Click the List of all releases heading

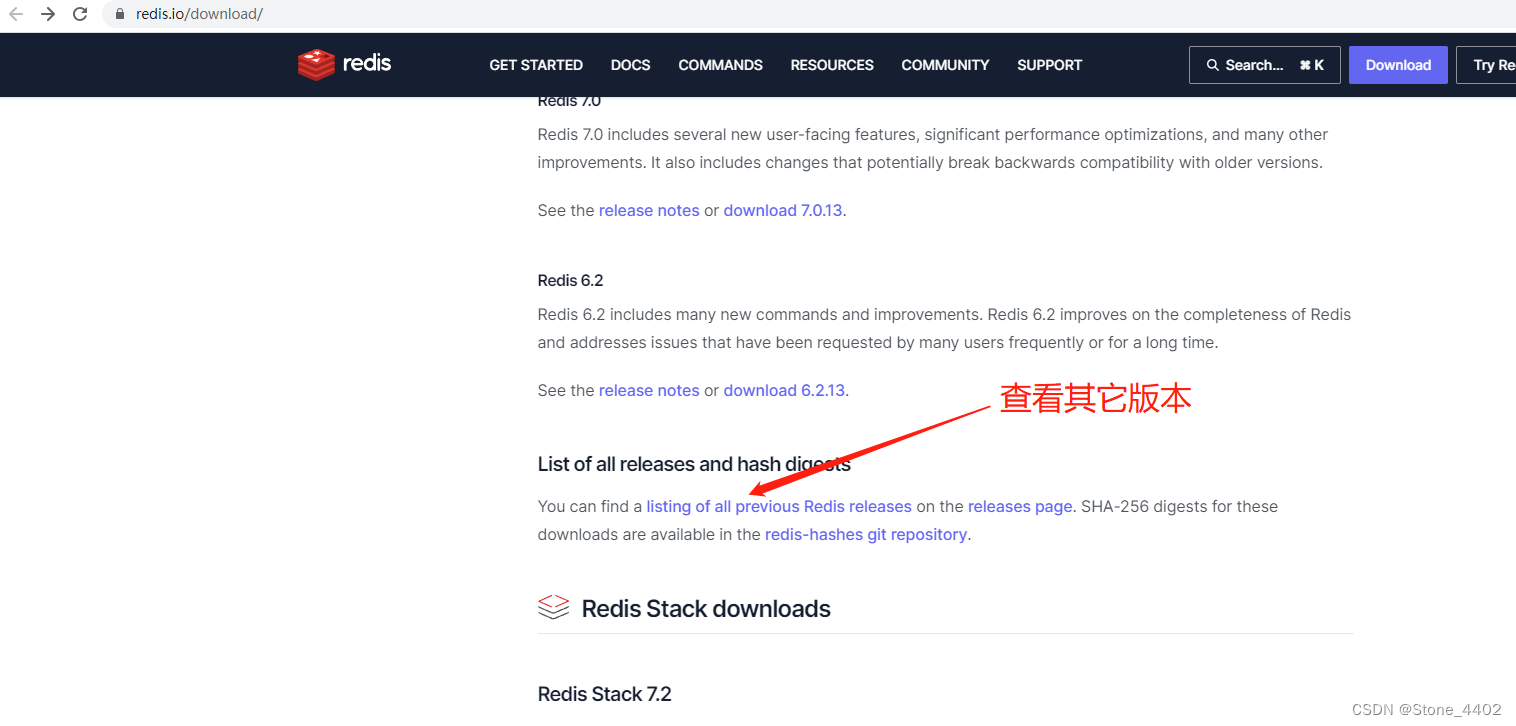(694, 464)
